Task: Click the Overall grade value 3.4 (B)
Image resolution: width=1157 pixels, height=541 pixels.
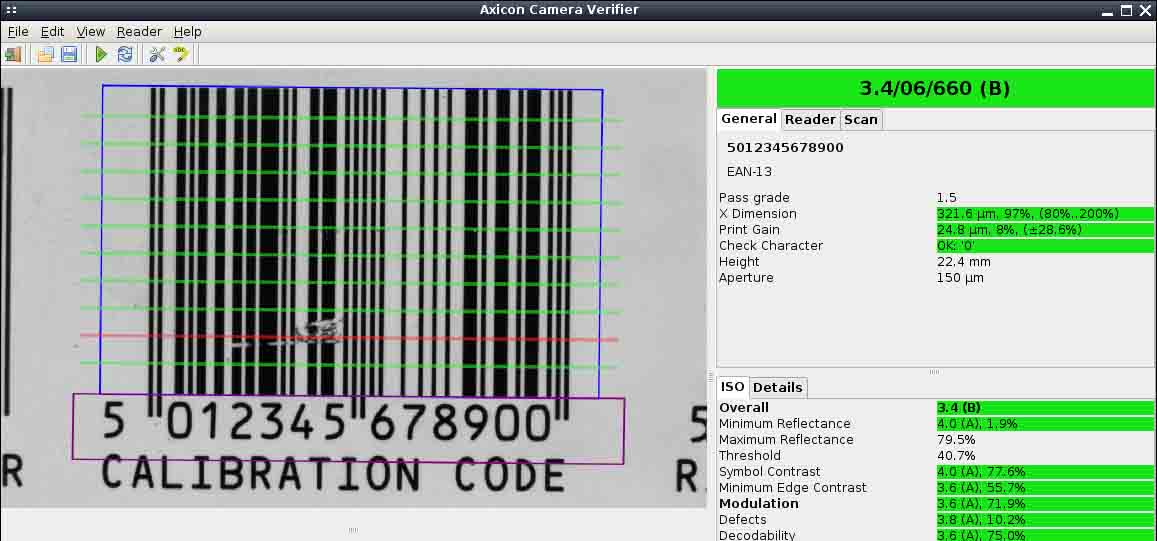Action: coord(1045,408)
